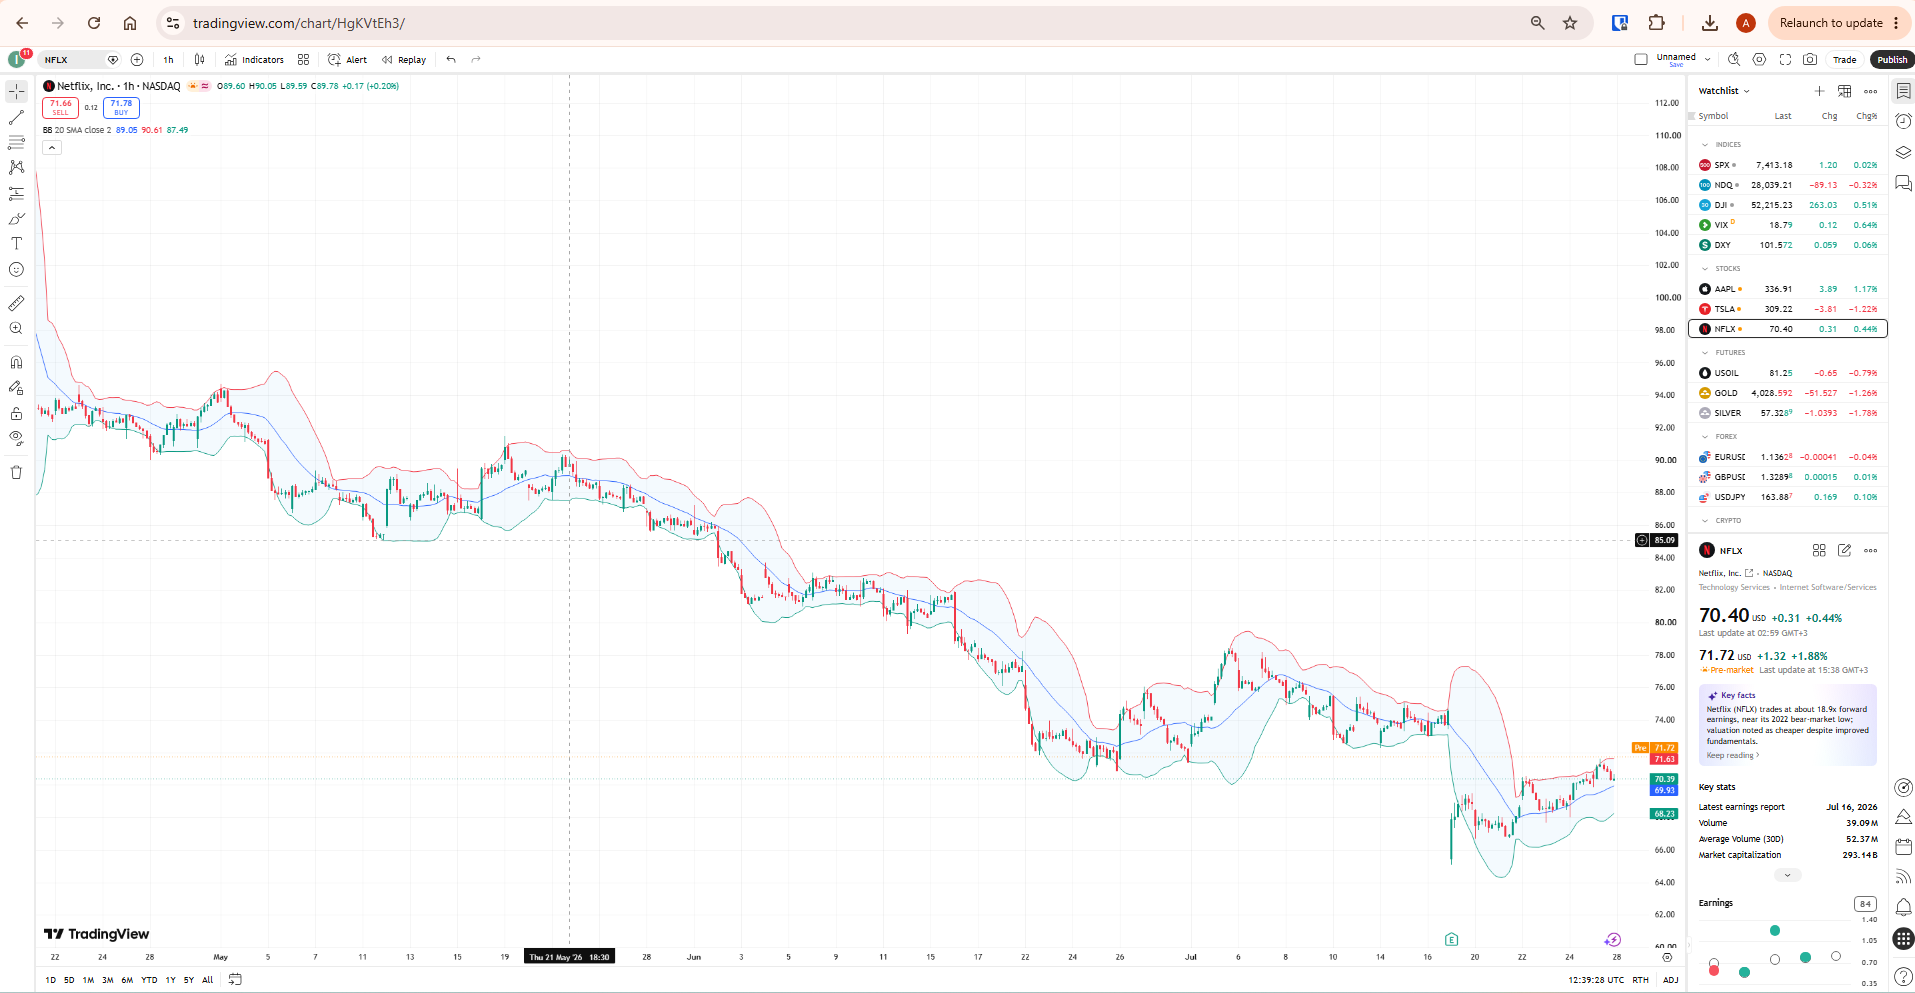Expand key stats with down chevron
The image size is (1915, 993).
(1788, 875)
